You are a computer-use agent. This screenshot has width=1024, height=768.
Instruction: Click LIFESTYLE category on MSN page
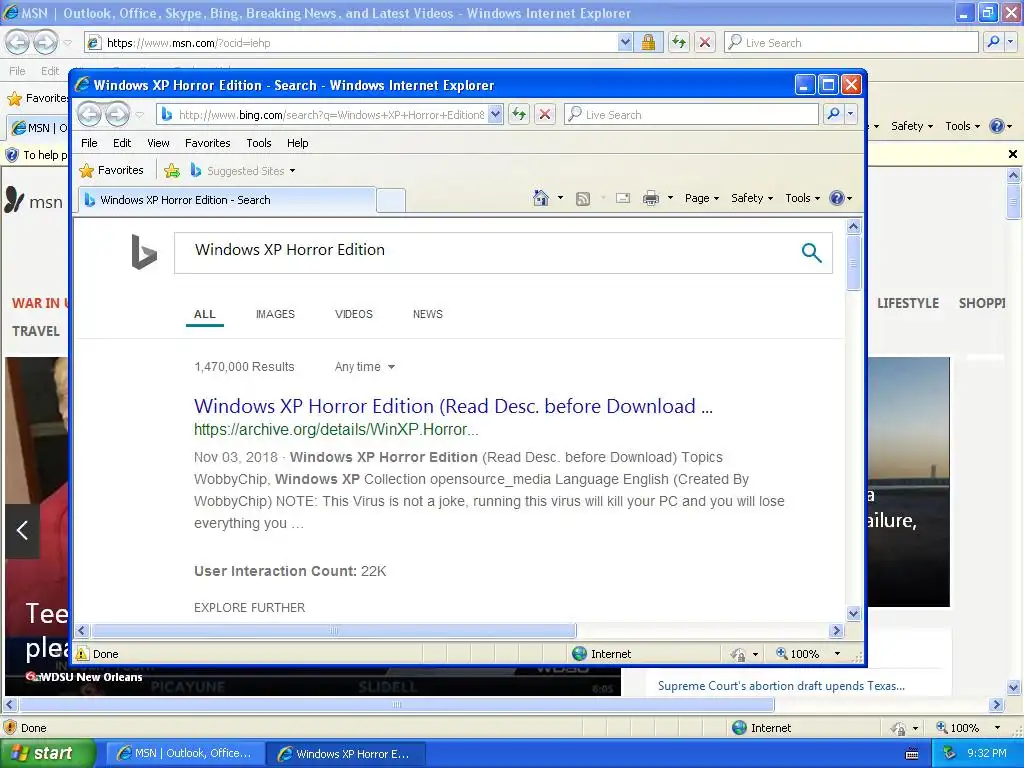[908, 303]
